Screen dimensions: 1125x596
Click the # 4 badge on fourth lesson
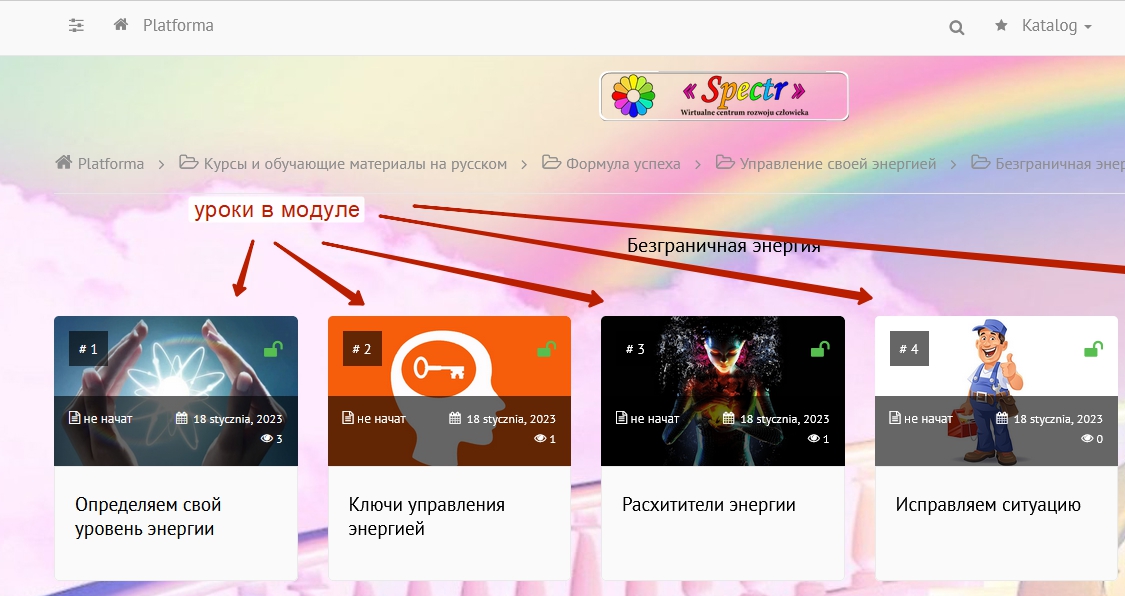click(909, 349)
